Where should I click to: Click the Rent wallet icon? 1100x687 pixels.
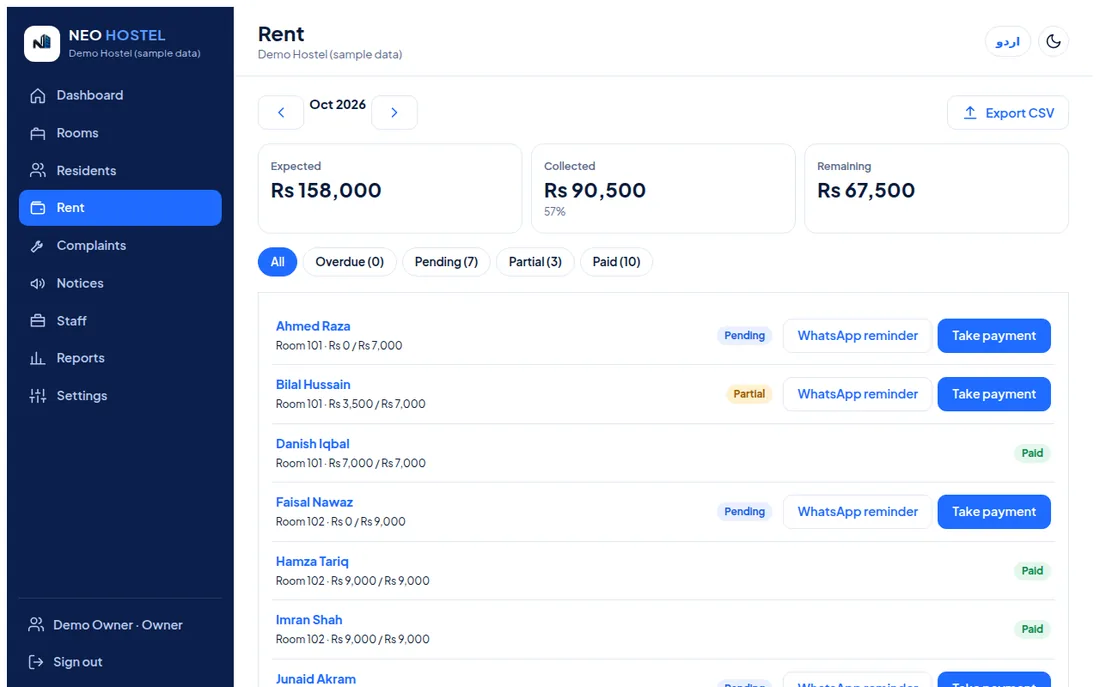point(38,208)
